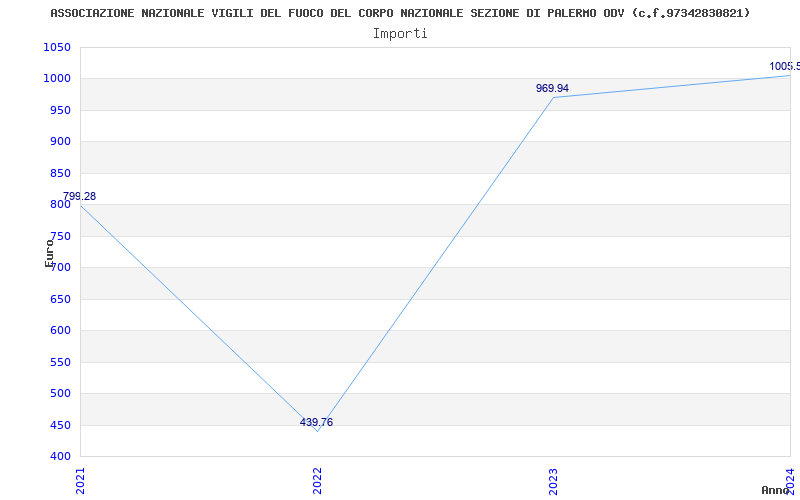The width and height of the screenshot is (800, 500).
Task: Click the 900 y-axis tick label
Action: 60,142
